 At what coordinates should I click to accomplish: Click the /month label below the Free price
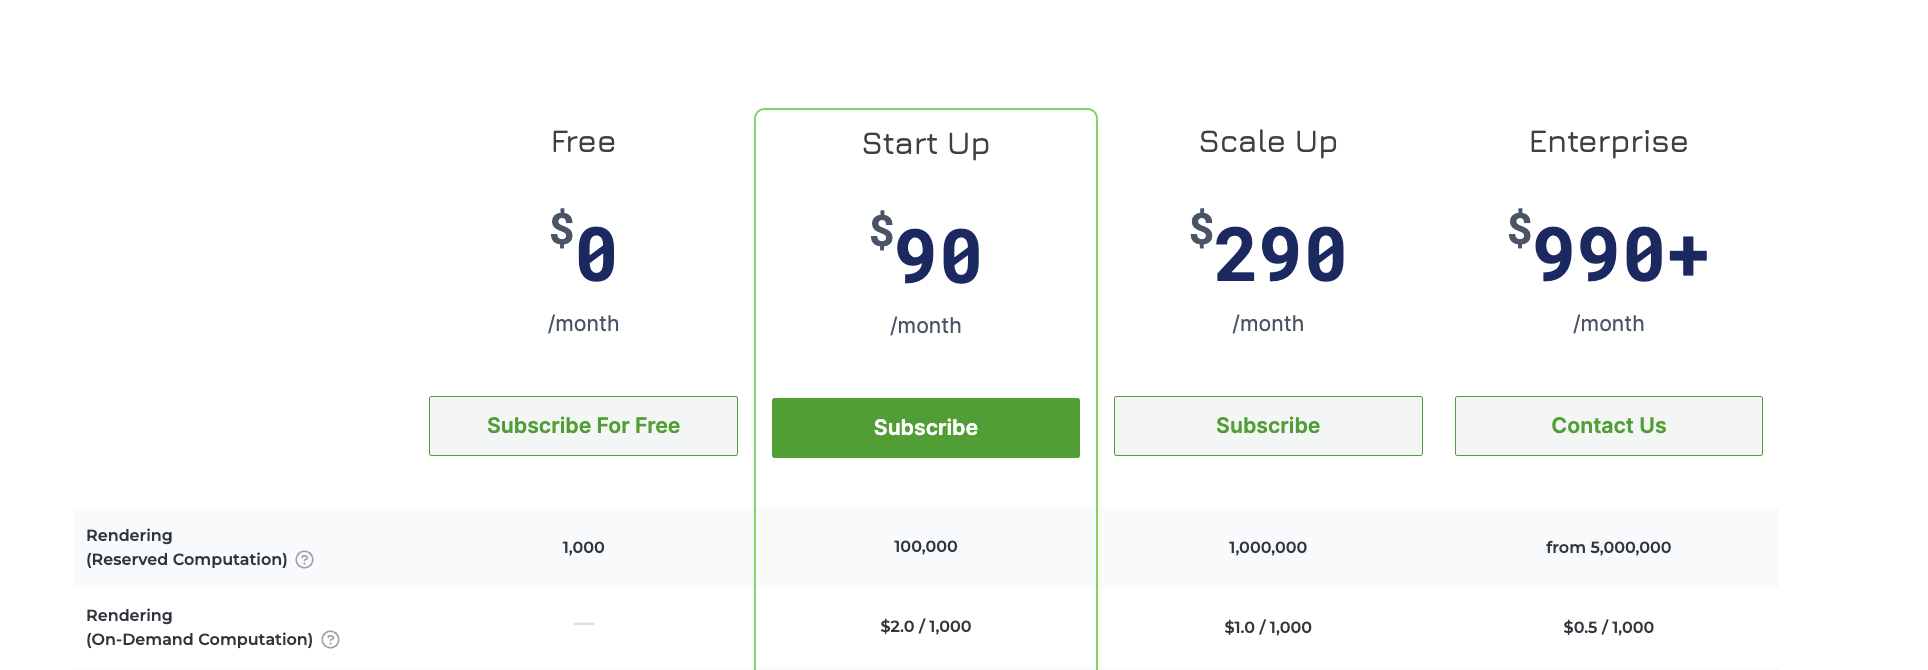[x=583, y=323]
